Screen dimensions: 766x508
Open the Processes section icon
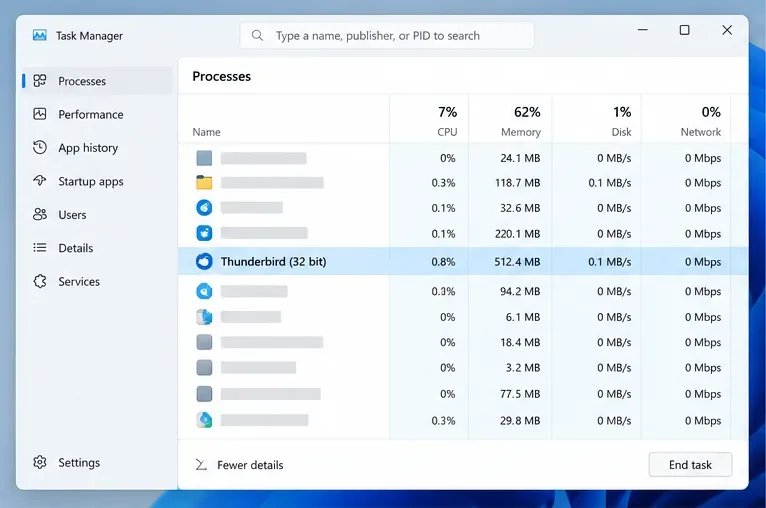click(x=40, y=81)
